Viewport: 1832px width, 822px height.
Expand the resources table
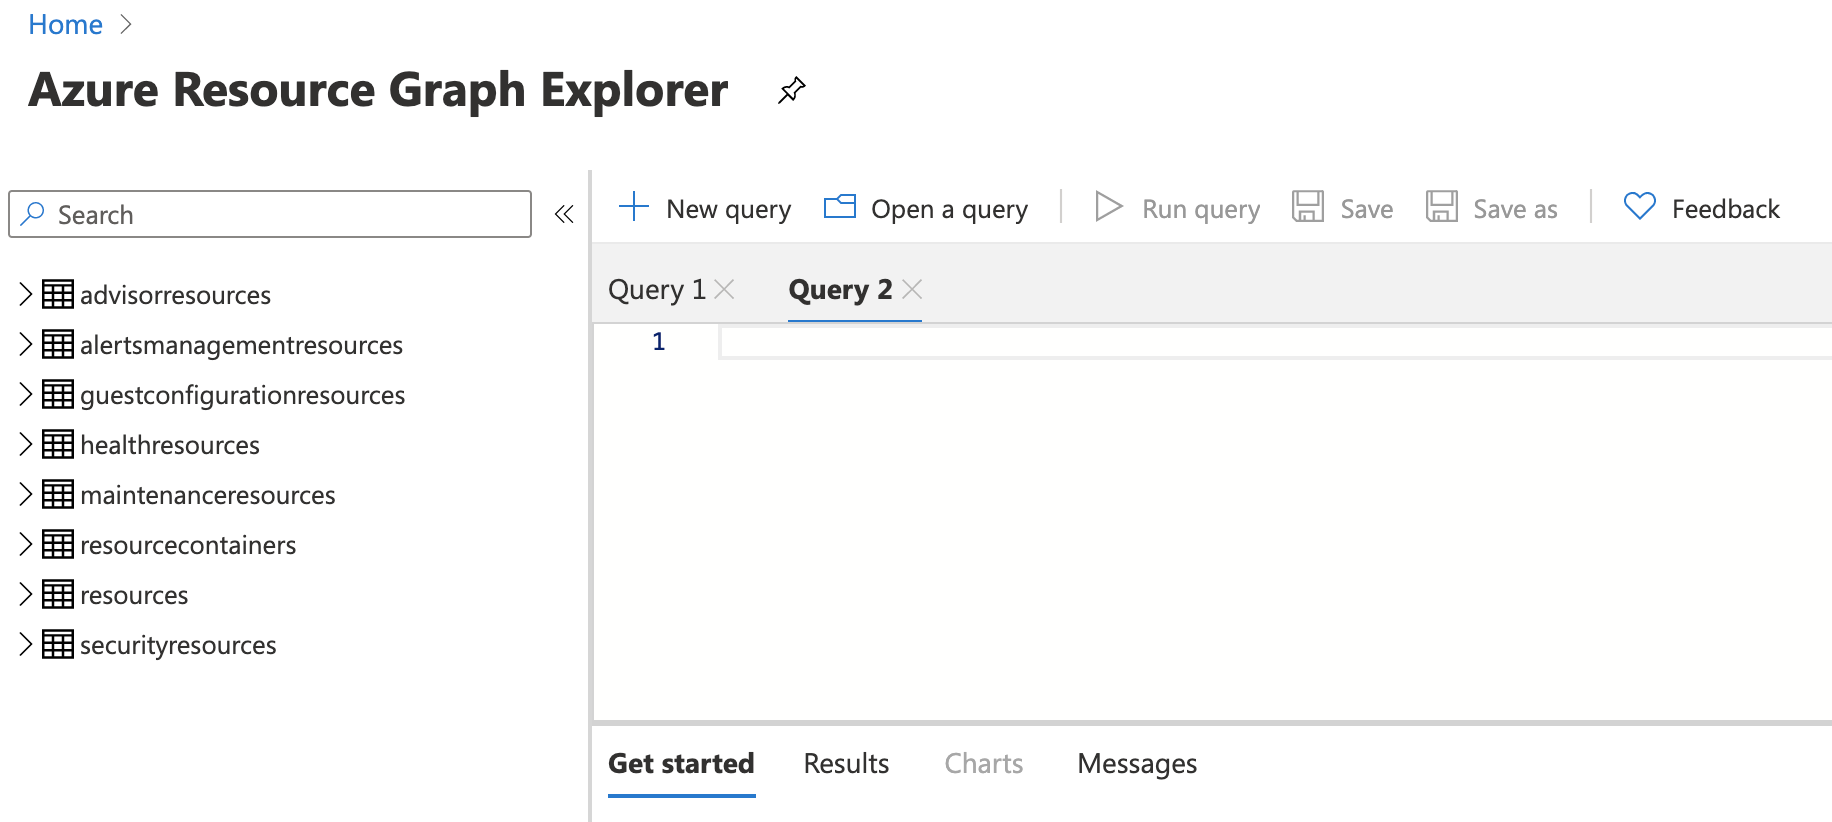click(x=26, y=594)
